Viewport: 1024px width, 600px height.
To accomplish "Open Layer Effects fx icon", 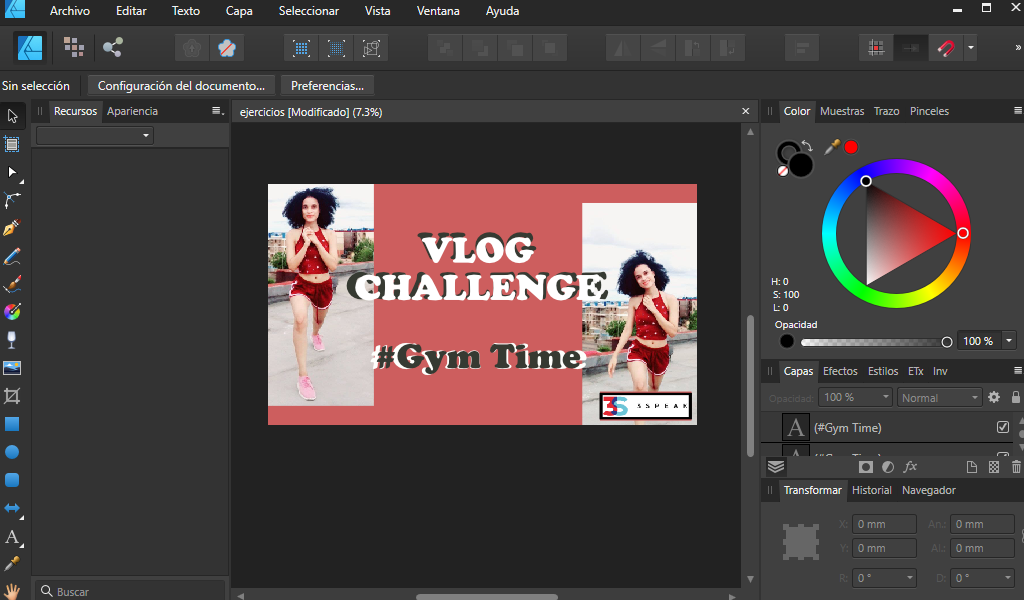I will click(x=910, y=467).
